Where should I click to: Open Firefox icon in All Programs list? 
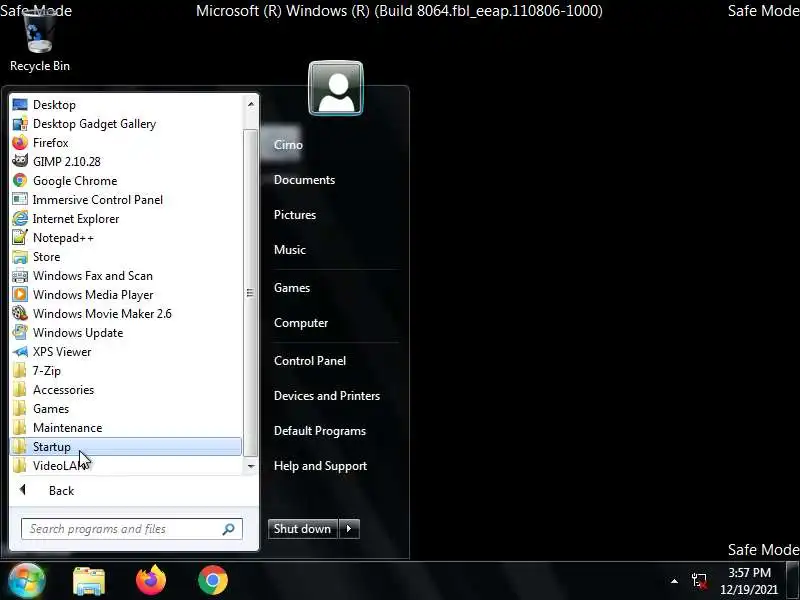[20, 142]
